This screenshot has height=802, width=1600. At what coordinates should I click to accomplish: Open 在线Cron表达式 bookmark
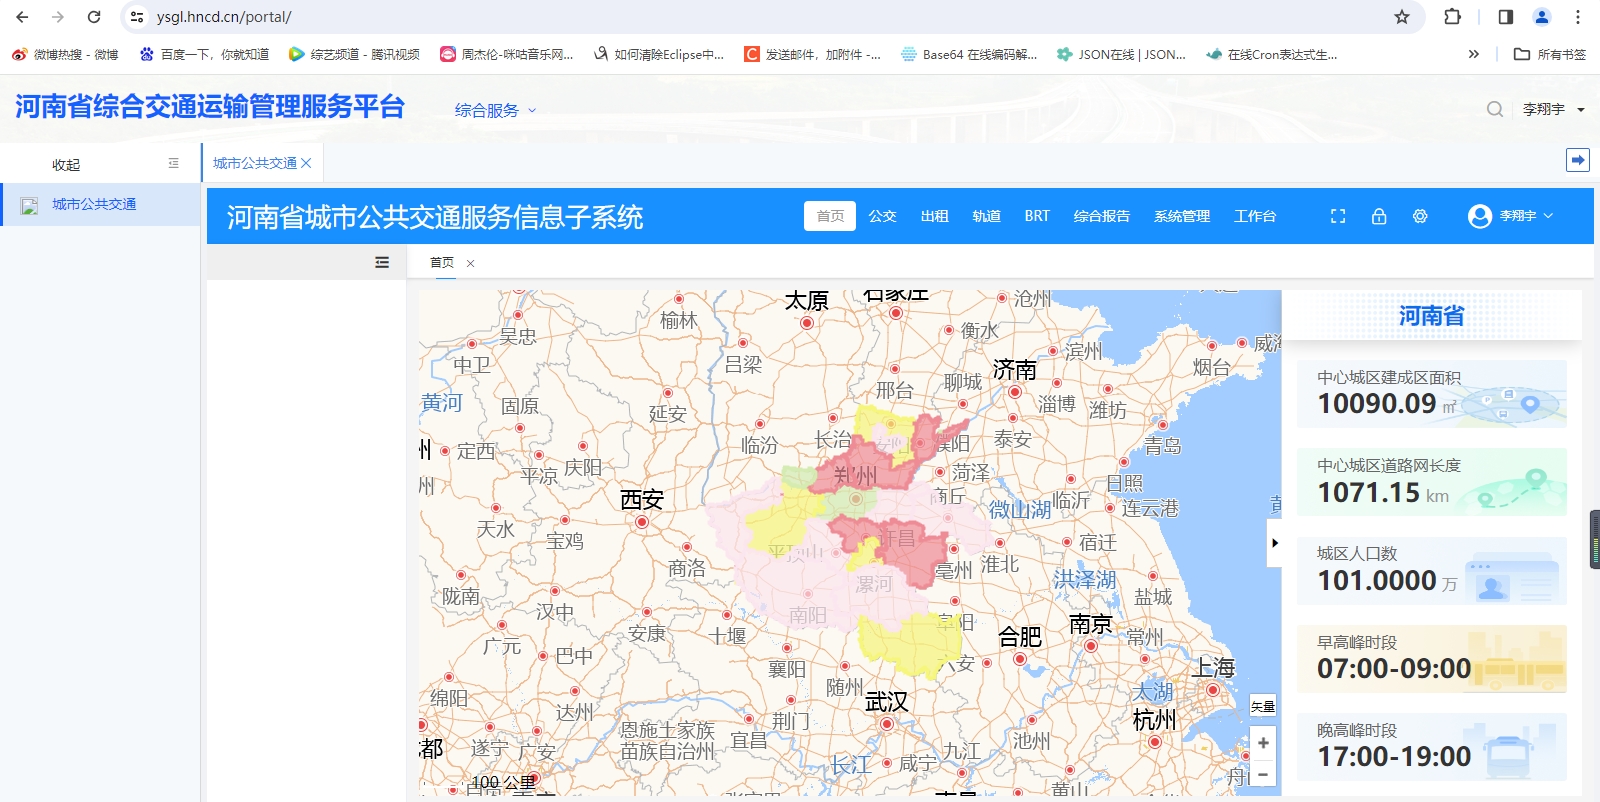pos(1272,55)
